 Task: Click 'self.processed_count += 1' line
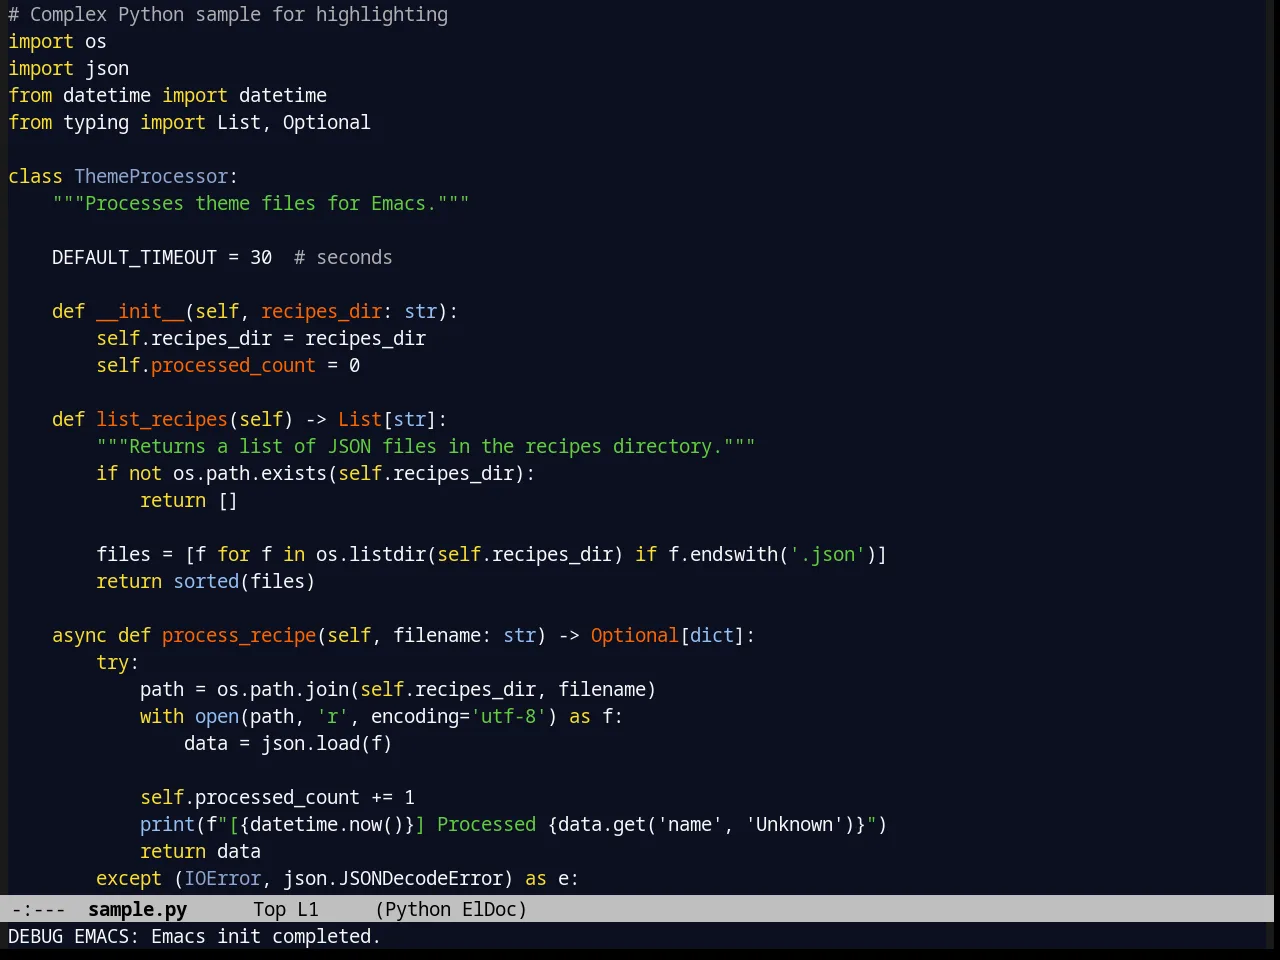click(x=277, y=797)
